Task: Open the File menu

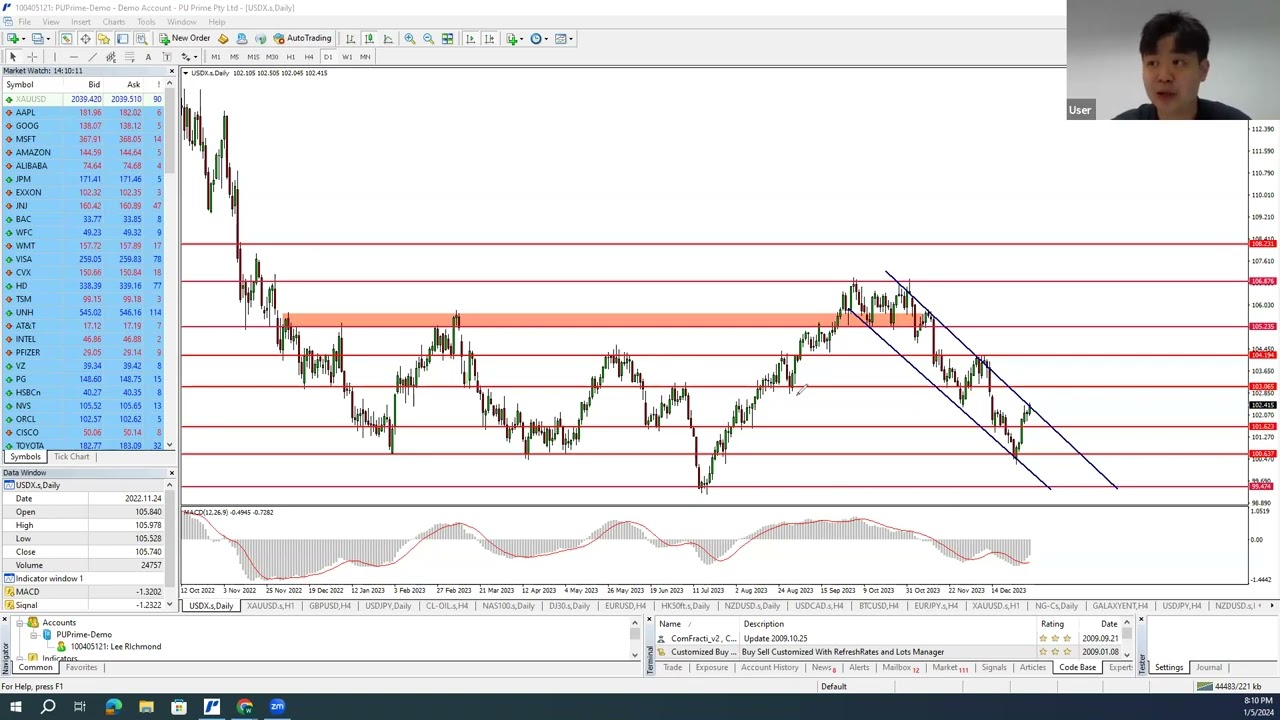Action: 24,22
